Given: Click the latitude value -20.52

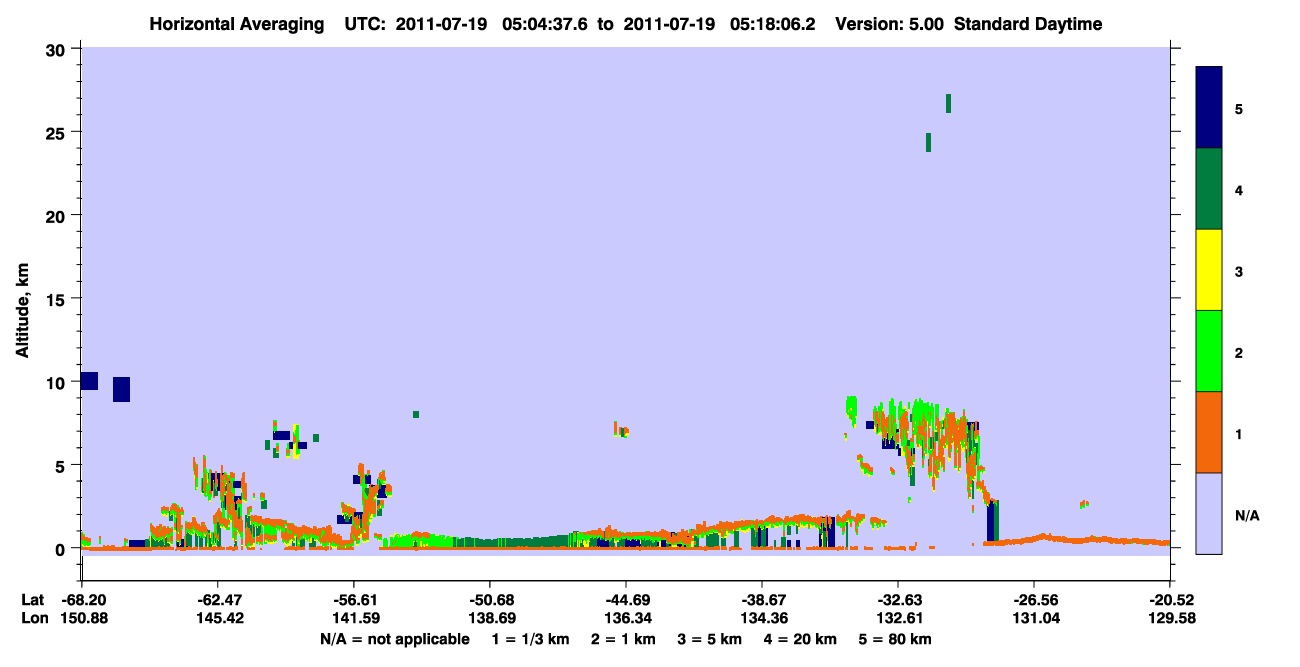Looking at the screenshot, I should point(1170,600).
